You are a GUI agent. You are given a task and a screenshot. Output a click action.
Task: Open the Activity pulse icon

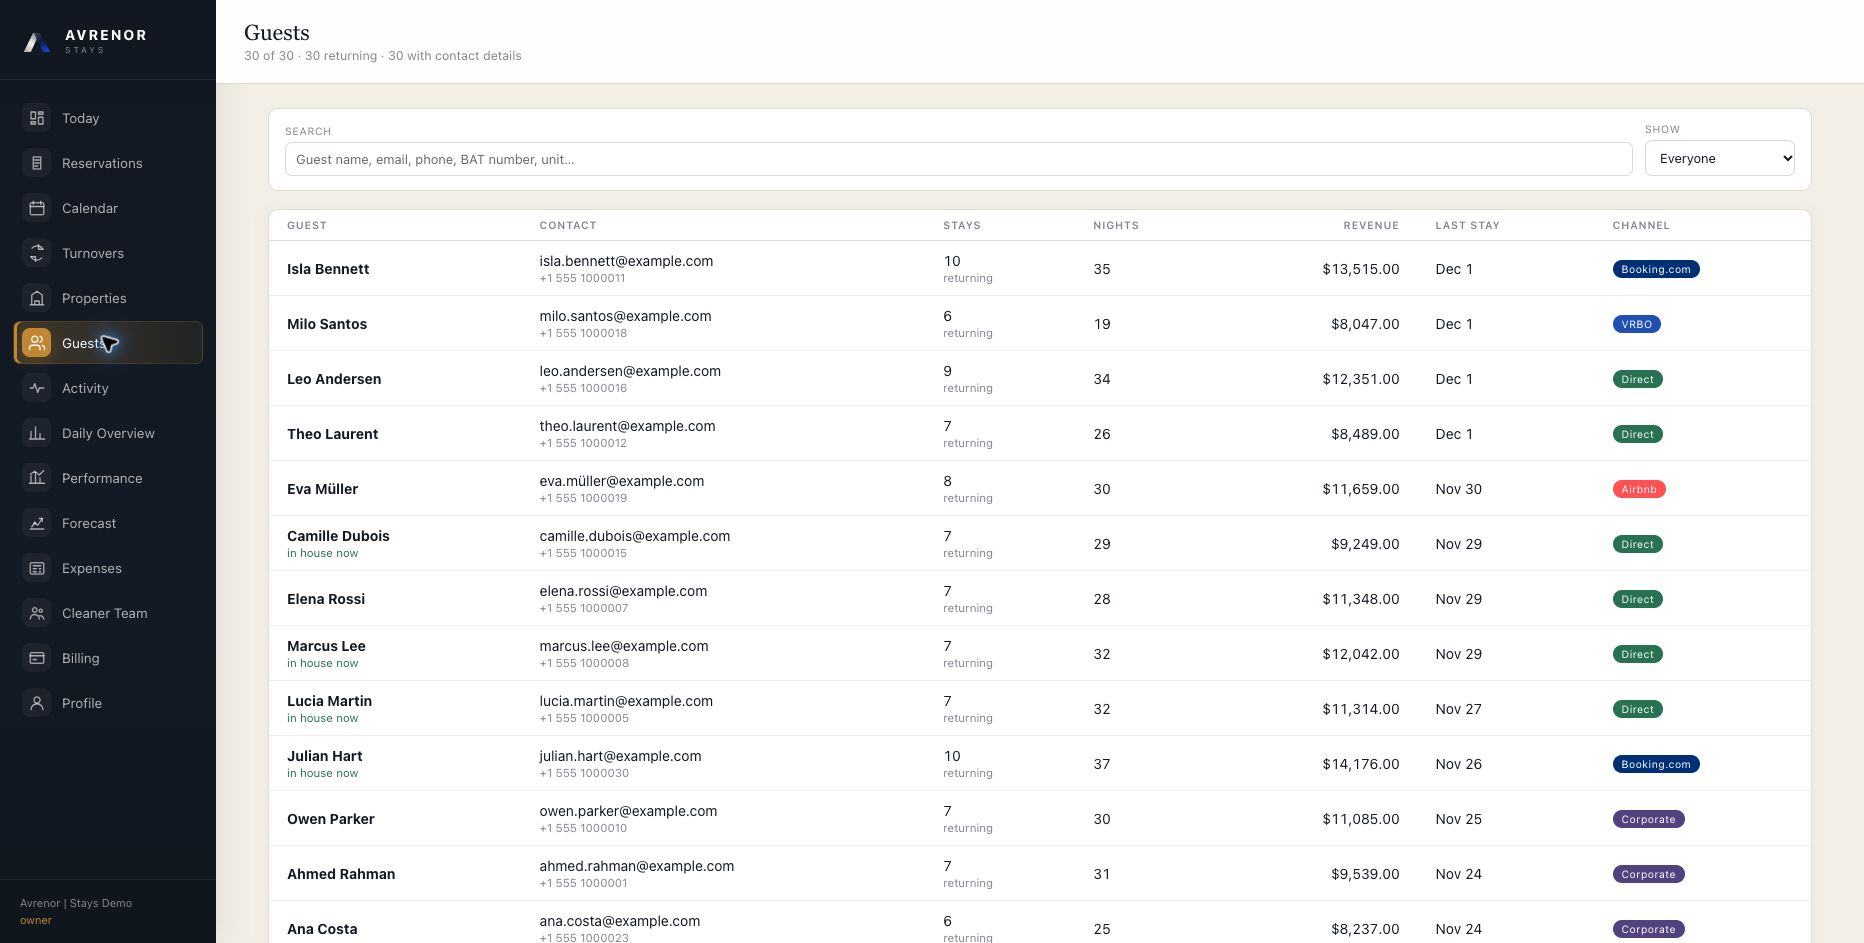[37, 388]
